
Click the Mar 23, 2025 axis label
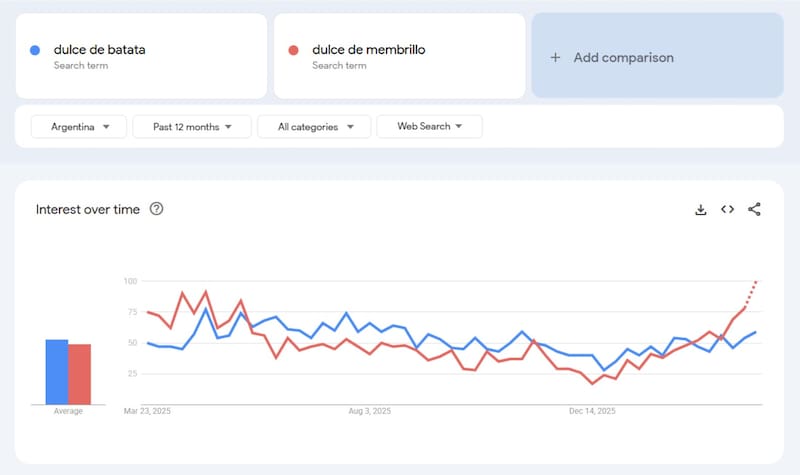148,411
